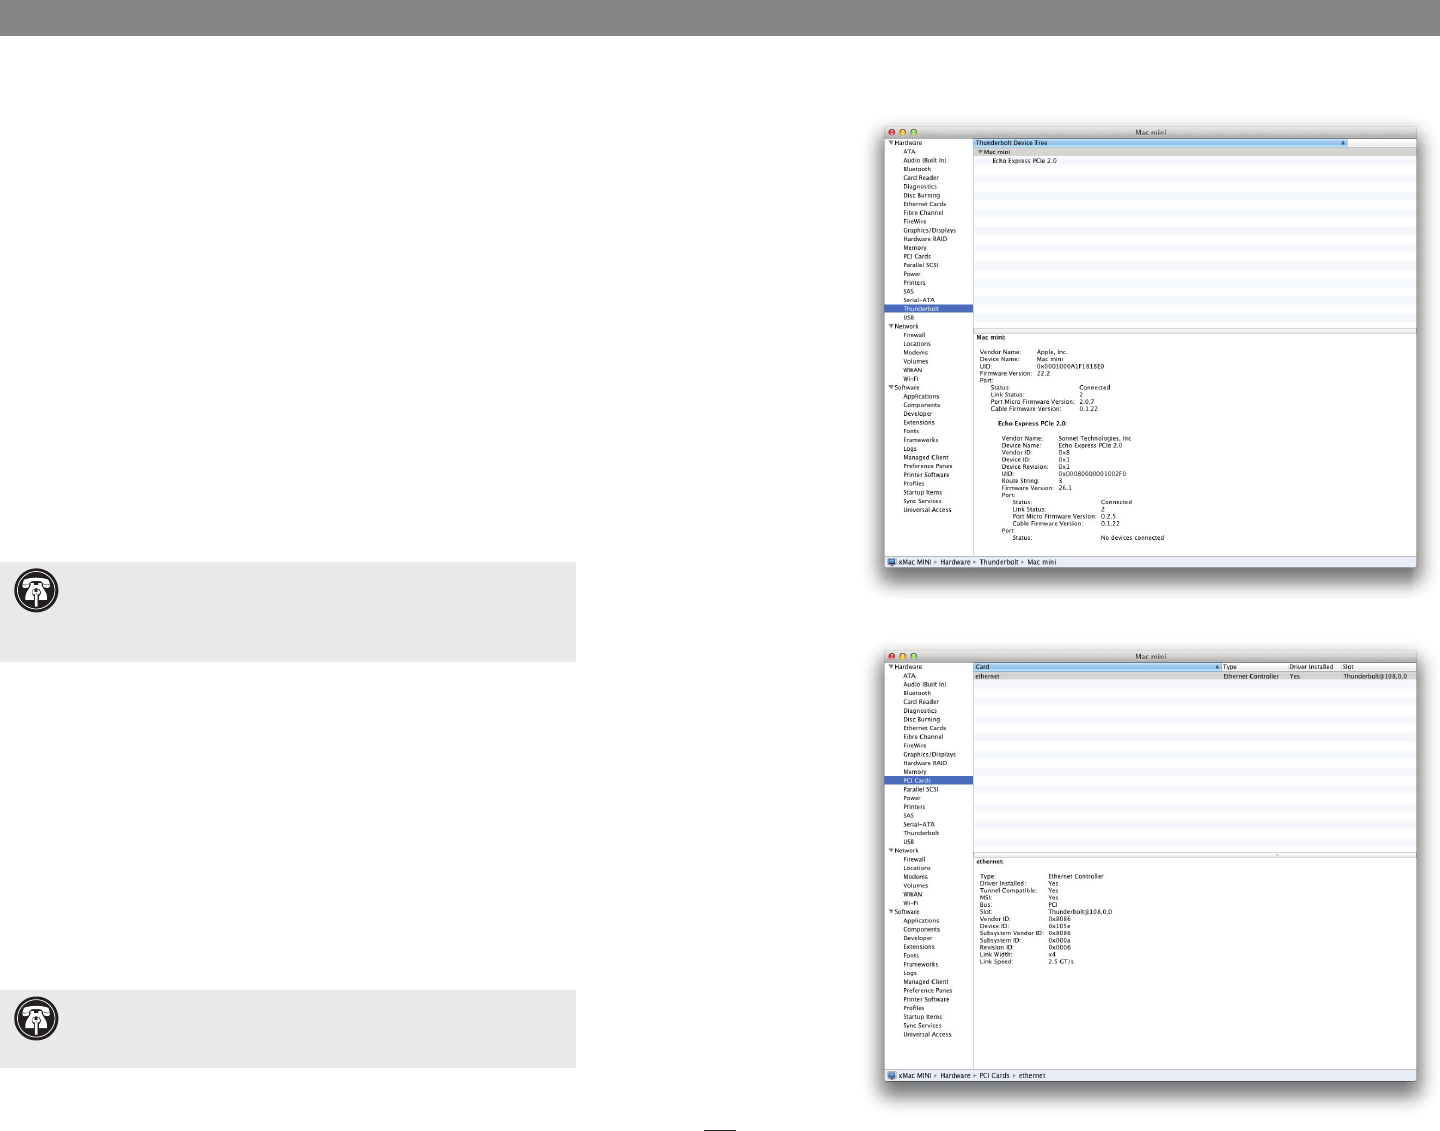Collapse Software section in Thunderbolt window sidebar
The image size is (1440, 1131).
(x=891, y=387)
